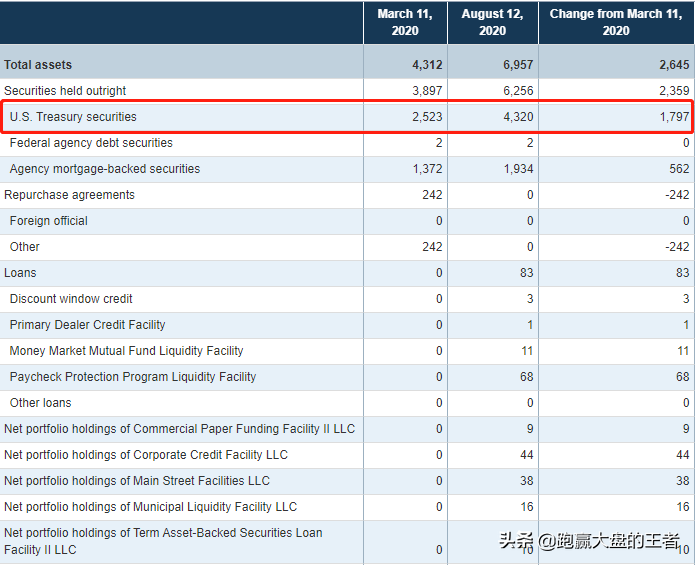Select "Money Market Mutual Fund Liquidity Facility" row
Viewport: 695px width, 565px height.
[126, 351]
